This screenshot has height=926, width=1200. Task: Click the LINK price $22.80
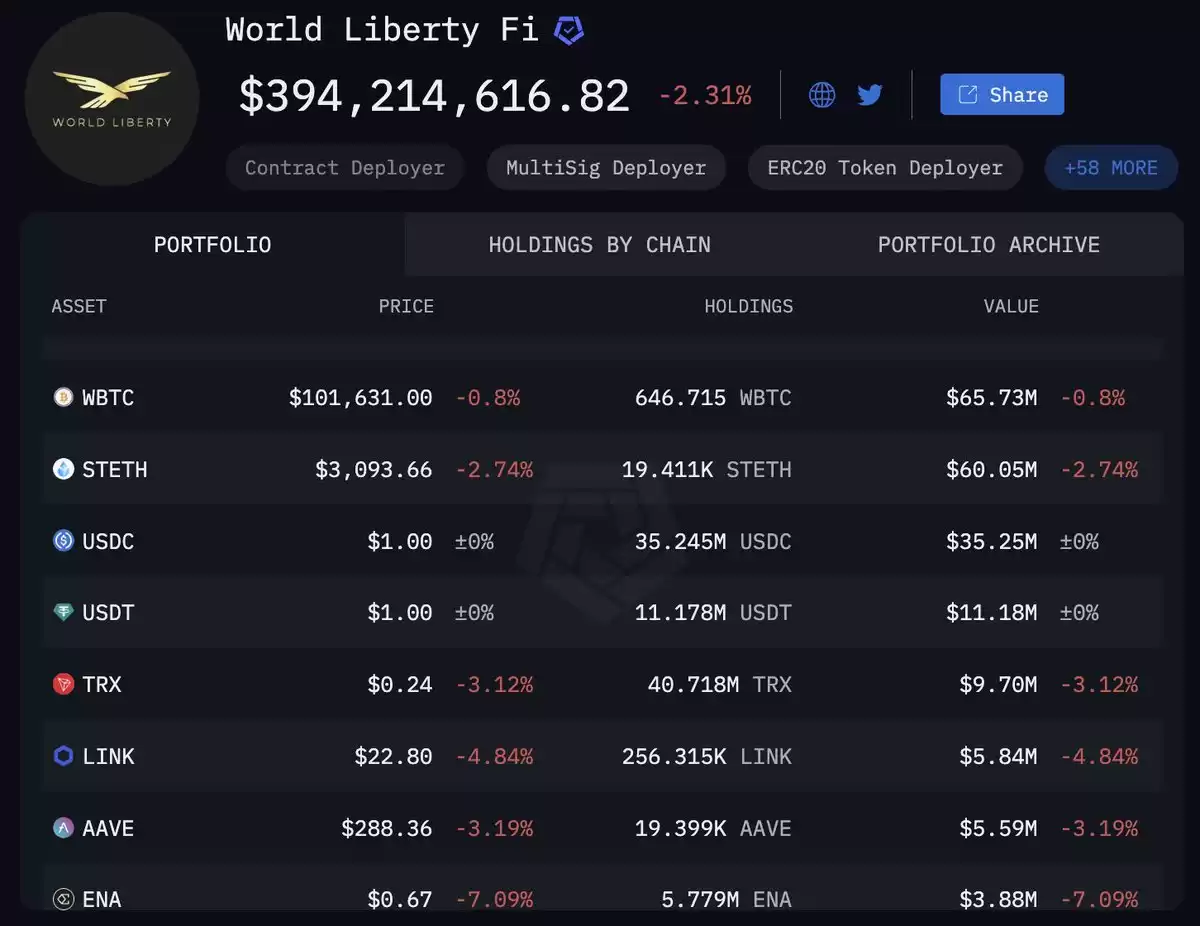click(x=394, y=756)
